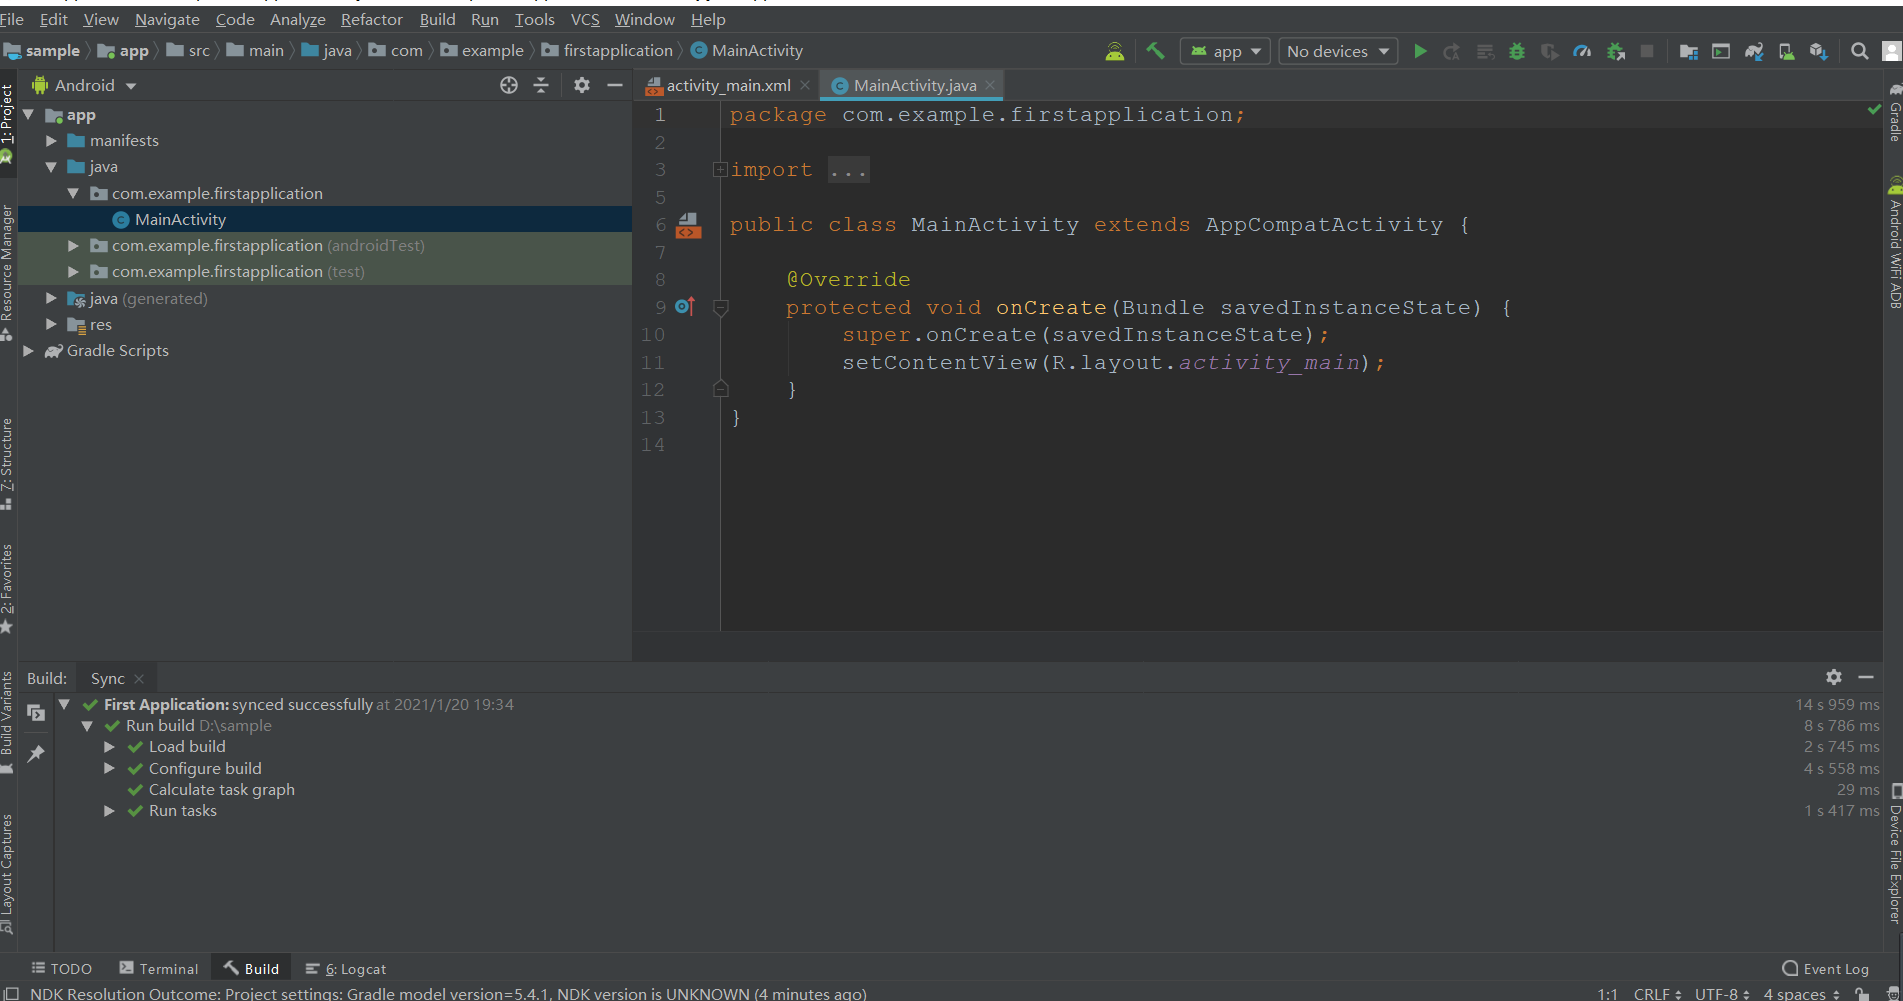Select Gradle Scripts in project tree
The height and width of the screenshot is (1001, 1903).
(117, 351)
